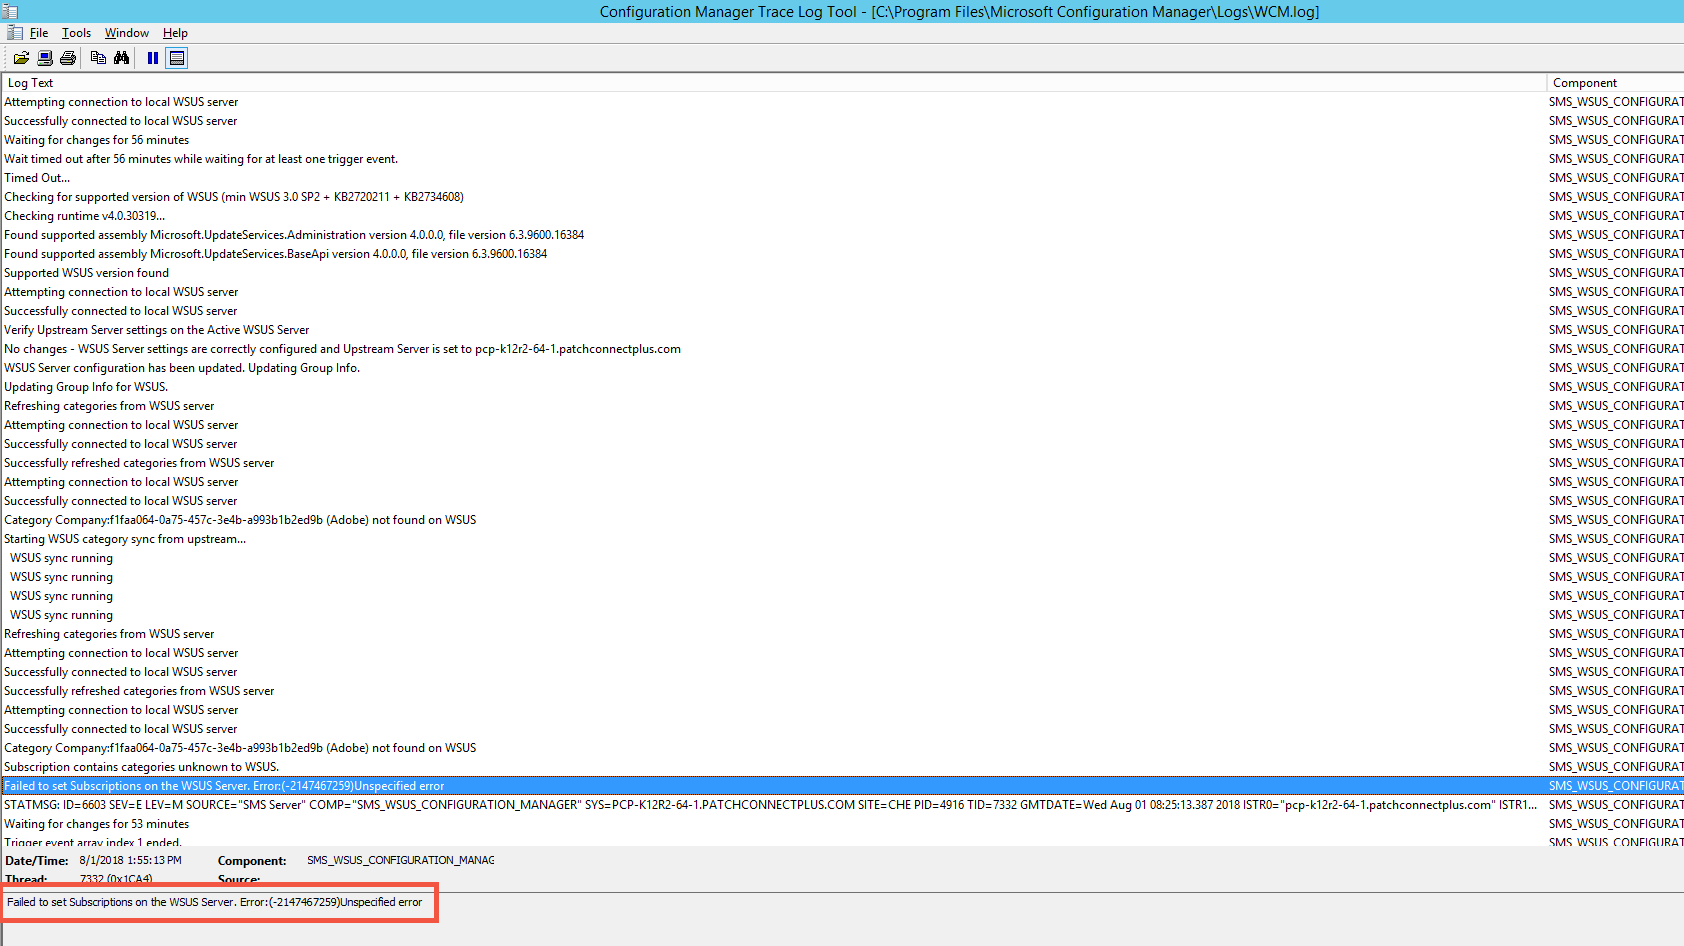This screenshot has height=946, width=1684.
Task: Open the Window menu
Action: 127,33
